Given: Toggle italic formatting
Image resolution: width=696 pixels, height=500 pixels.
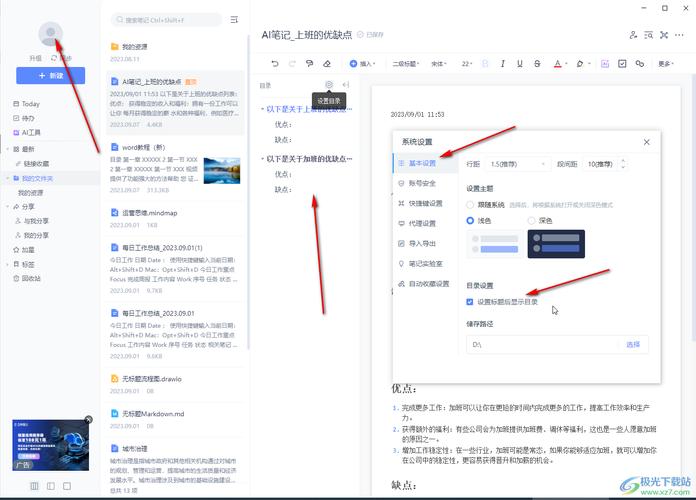Looking at the screenshot, I should coord(502,64).
